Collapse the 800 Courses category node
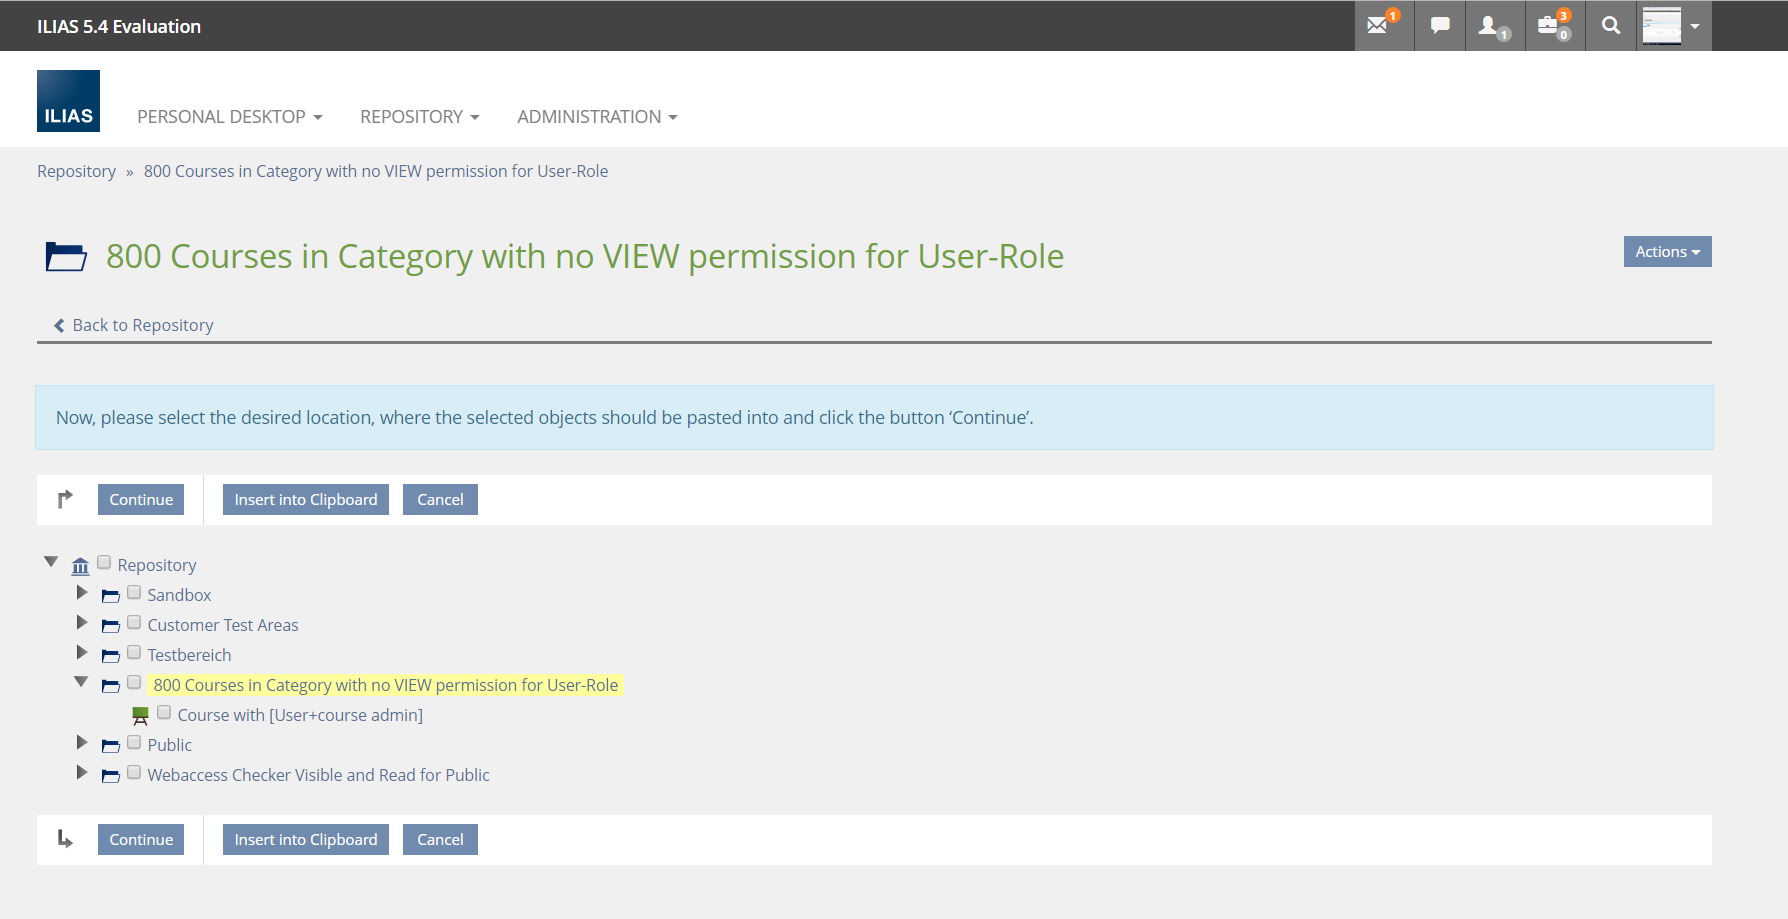1788x919 pixels. coord(81,682)
